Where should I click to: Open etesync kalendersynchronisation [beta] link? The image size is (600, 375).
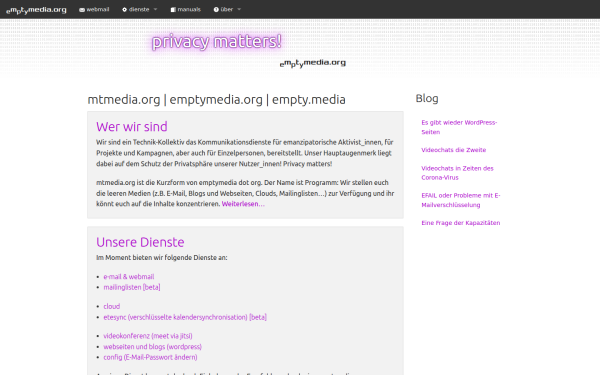(x=185, y=317)
